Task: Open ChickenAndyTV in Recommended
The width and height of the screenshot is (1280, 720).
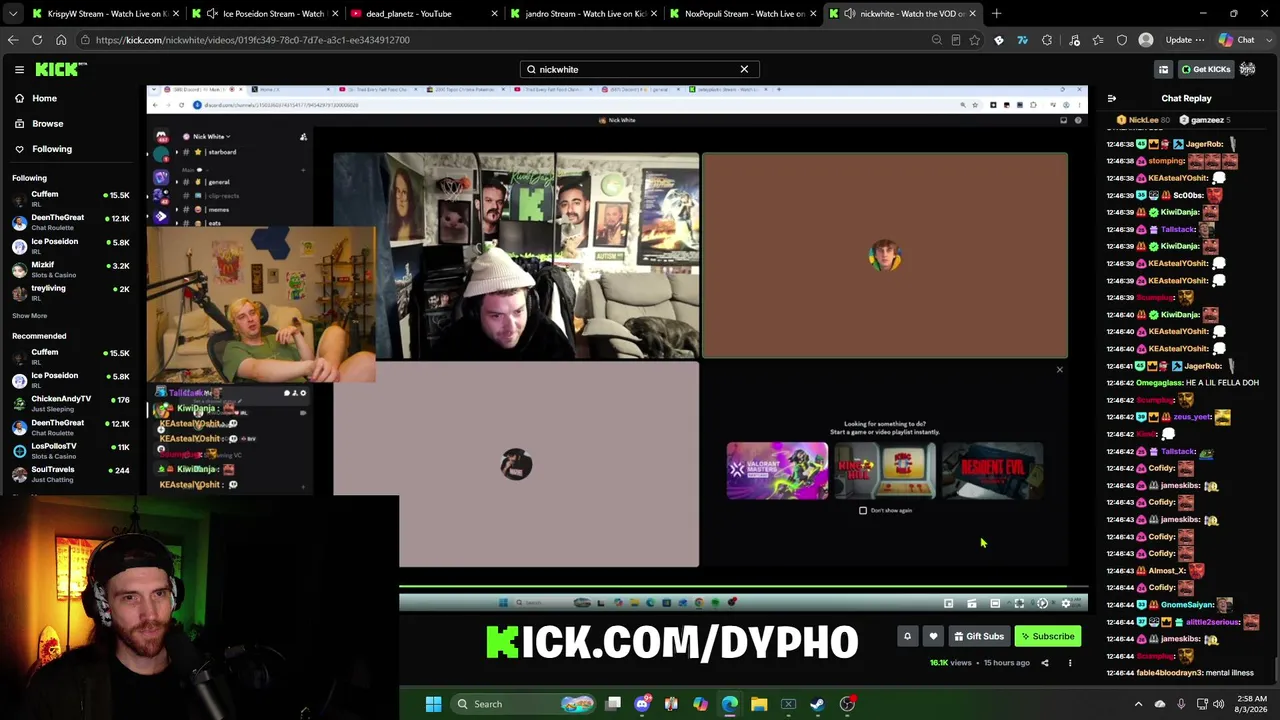Action: click(69, 403)
